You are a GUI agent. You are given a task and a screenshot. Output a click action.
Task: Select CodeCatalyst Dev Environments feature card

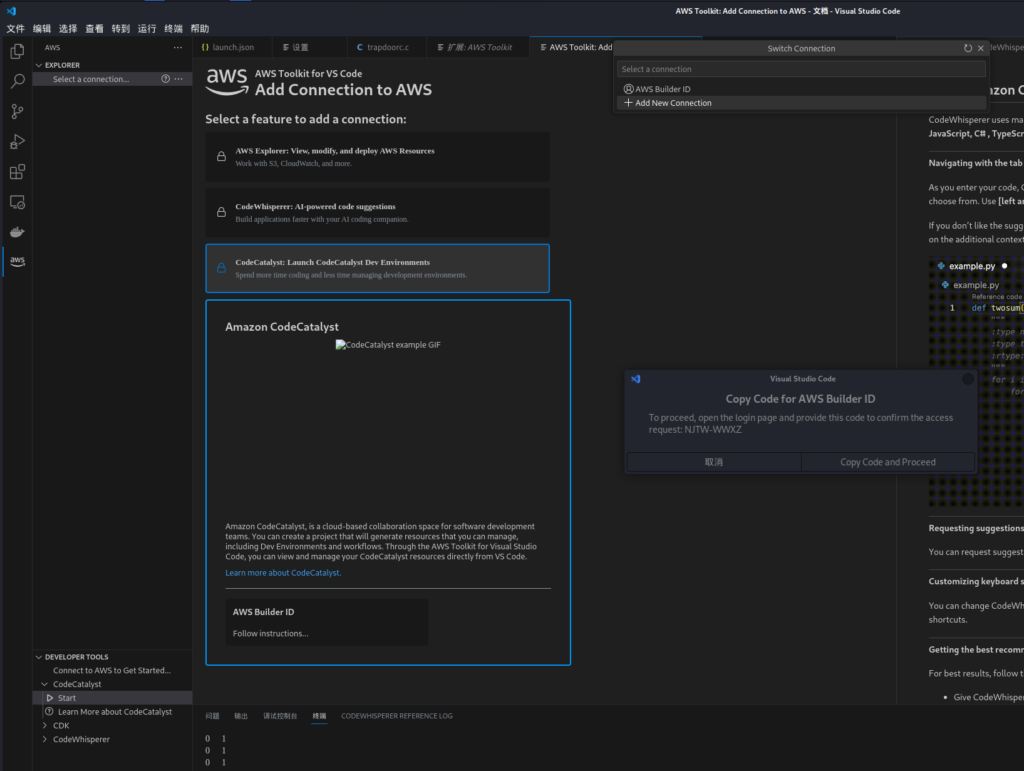point(377,268)
